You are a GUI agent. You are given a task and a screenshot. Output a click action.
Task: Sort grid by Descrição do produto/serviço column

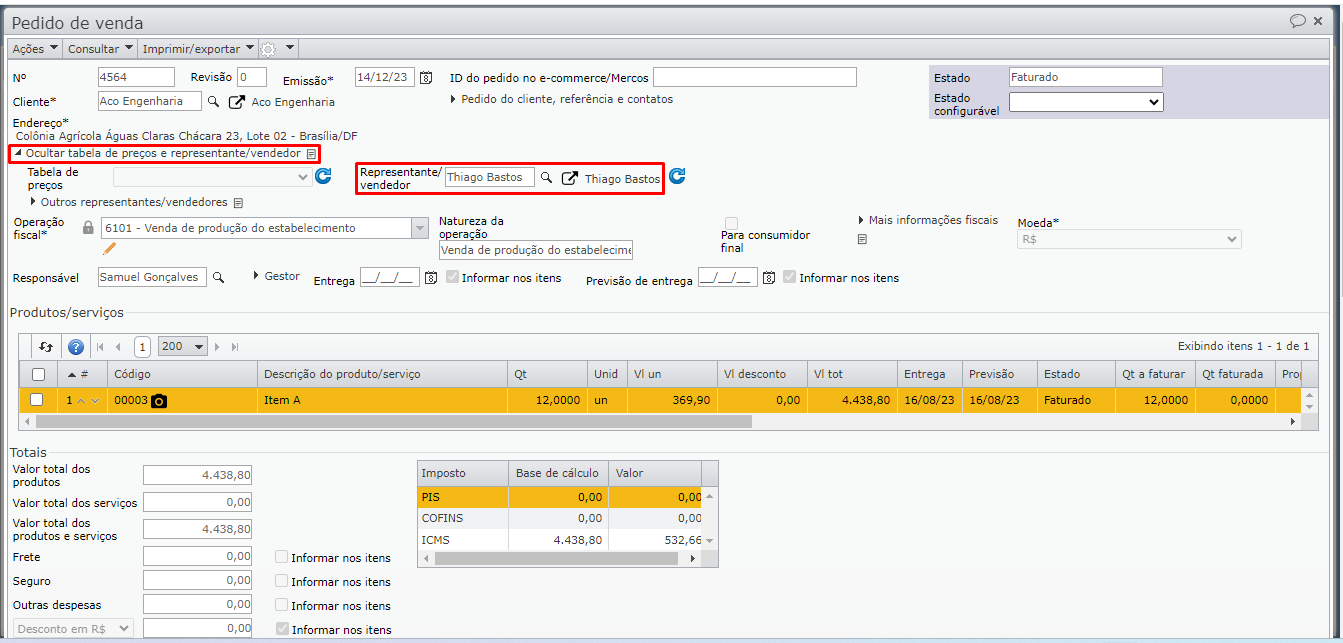pyautogui.click(x=382, y=374)
